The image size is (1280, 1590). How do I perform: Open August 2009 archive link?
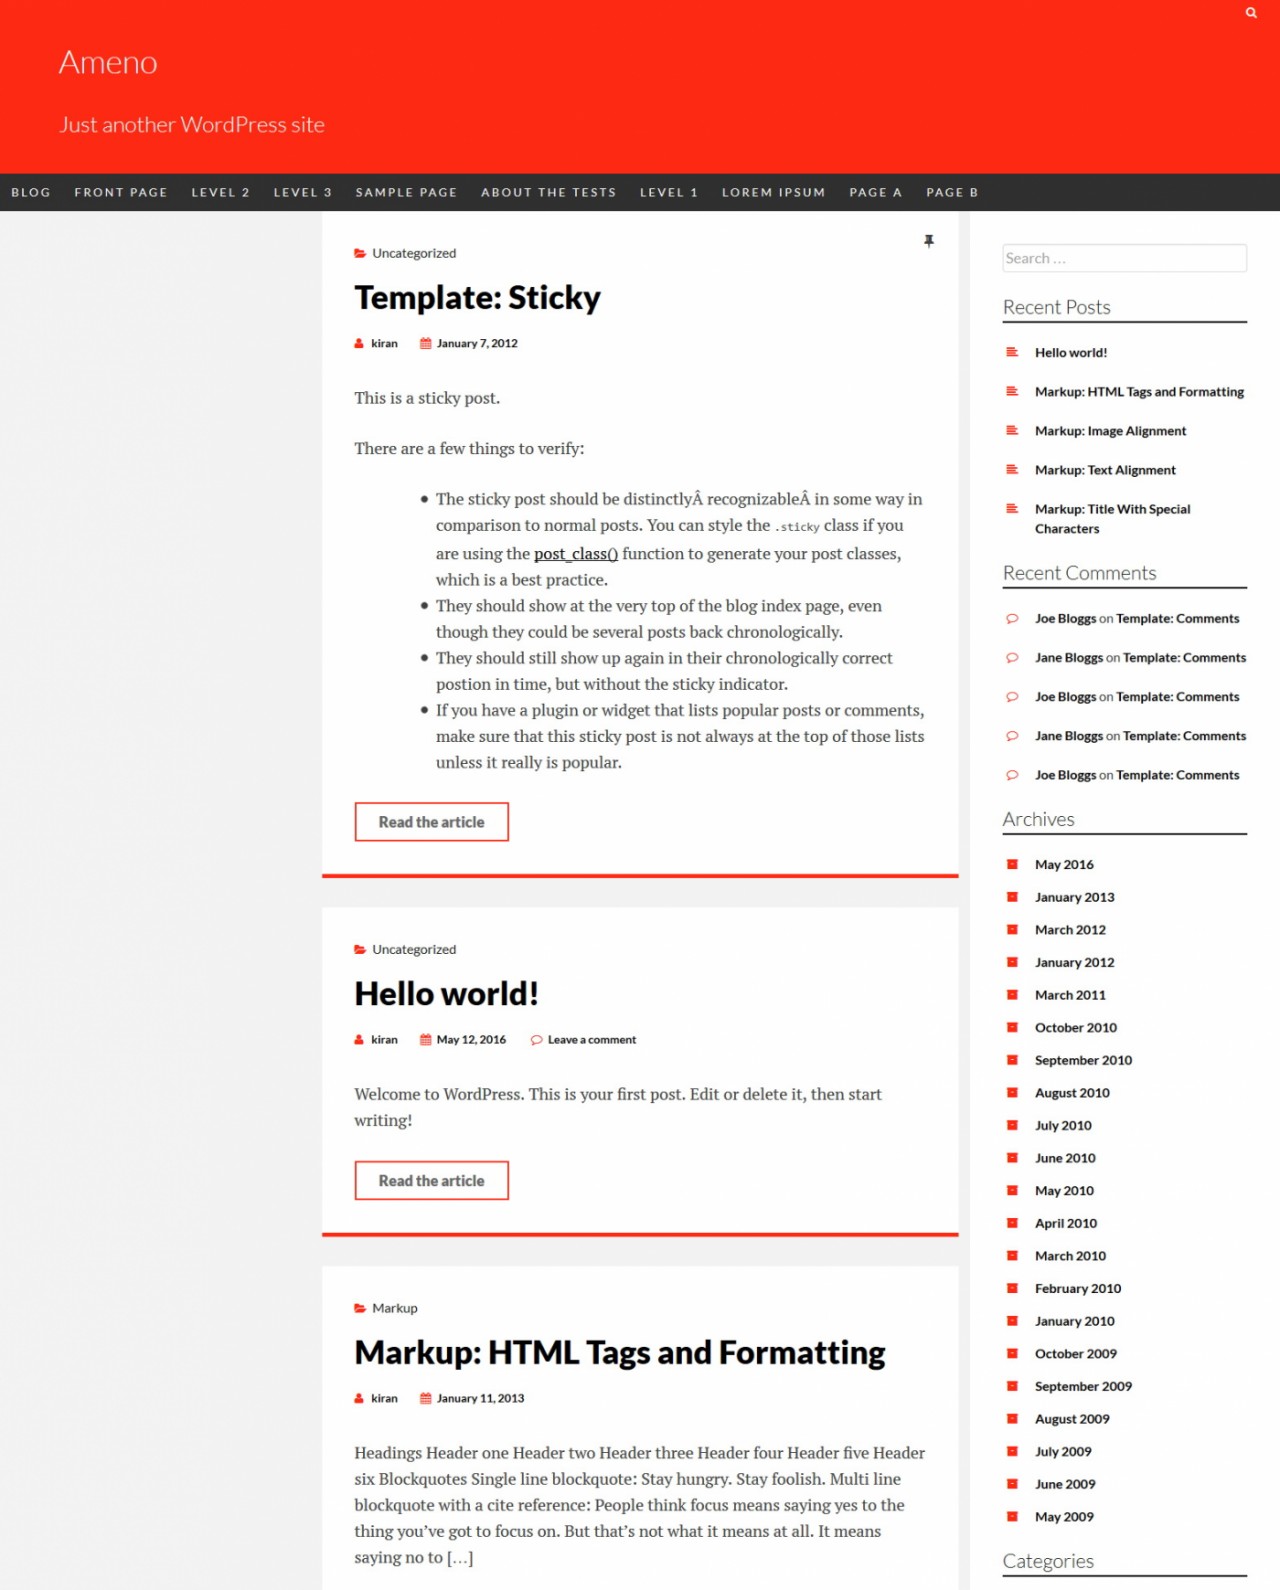(1072, 1419)
